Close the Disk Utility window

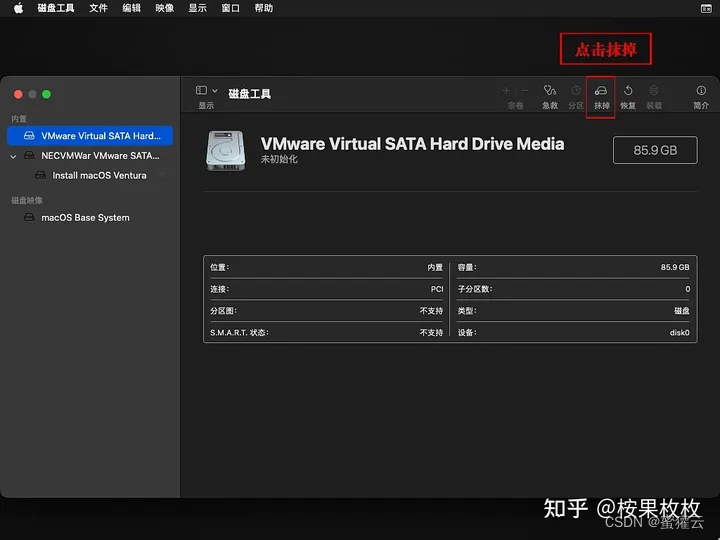point(18,94)
